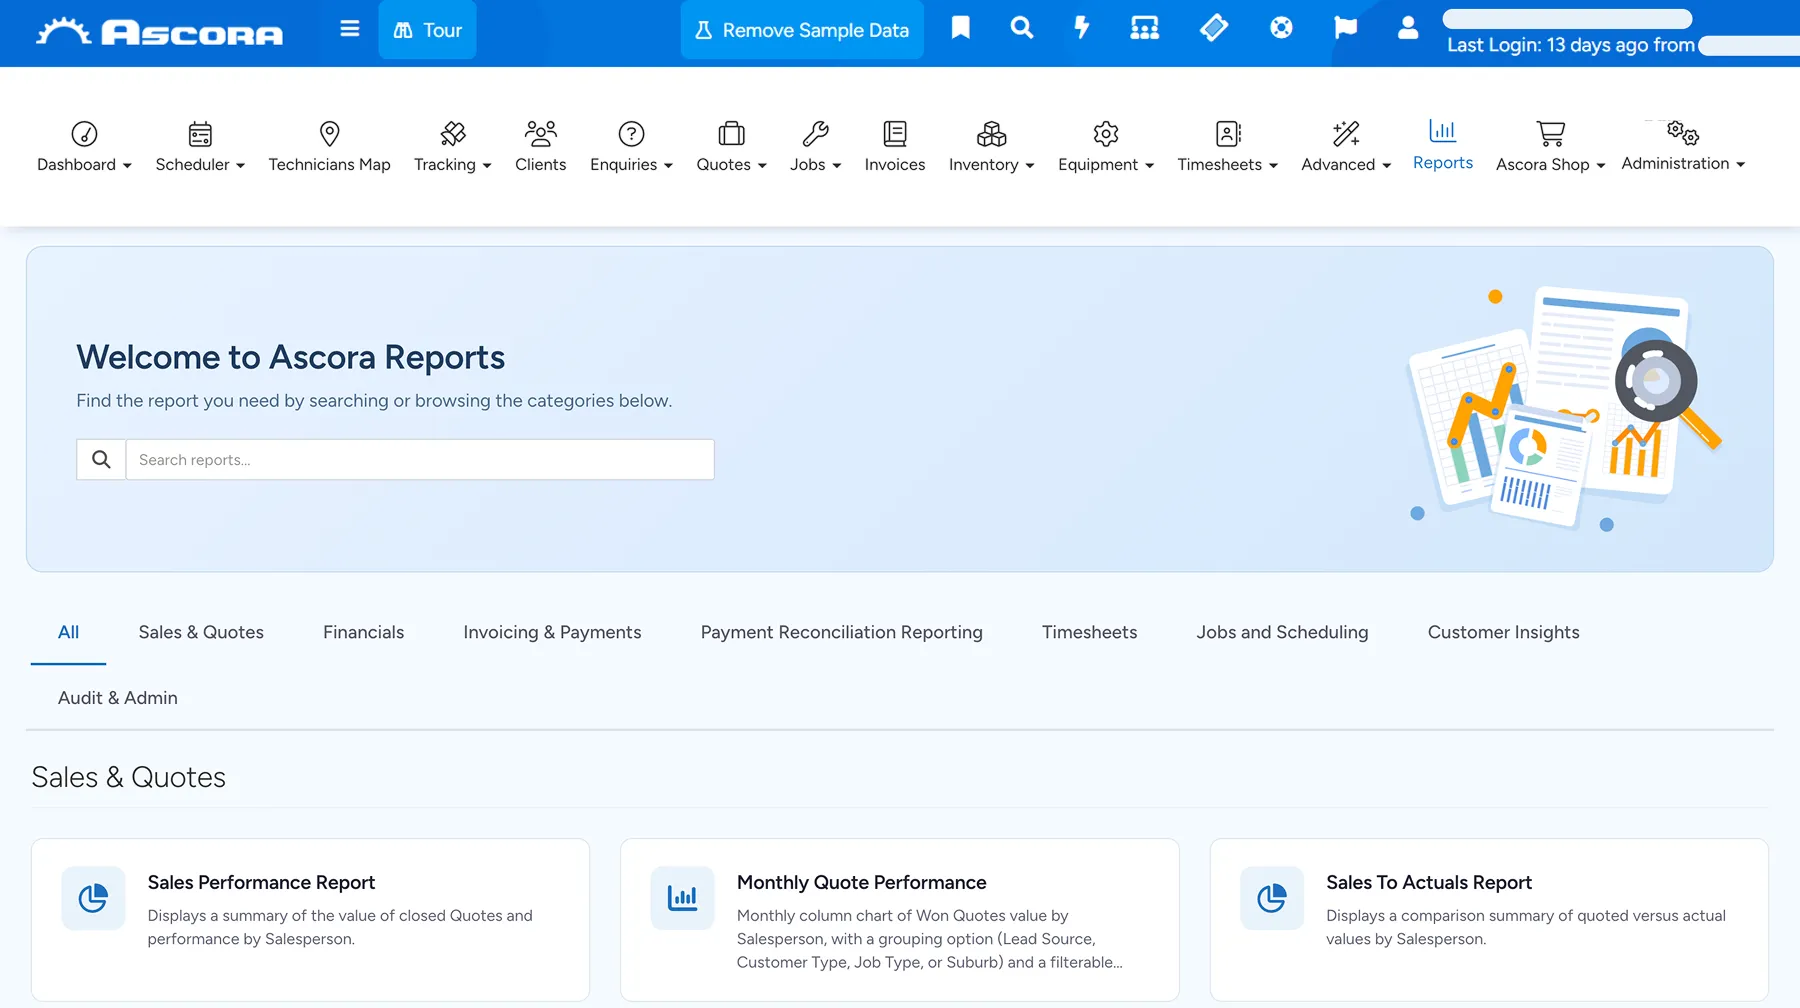The height and width of the screenshot is (1008, 1800).
Task: Open the Sales To Actuals Report title
Action: [1429, 882]
